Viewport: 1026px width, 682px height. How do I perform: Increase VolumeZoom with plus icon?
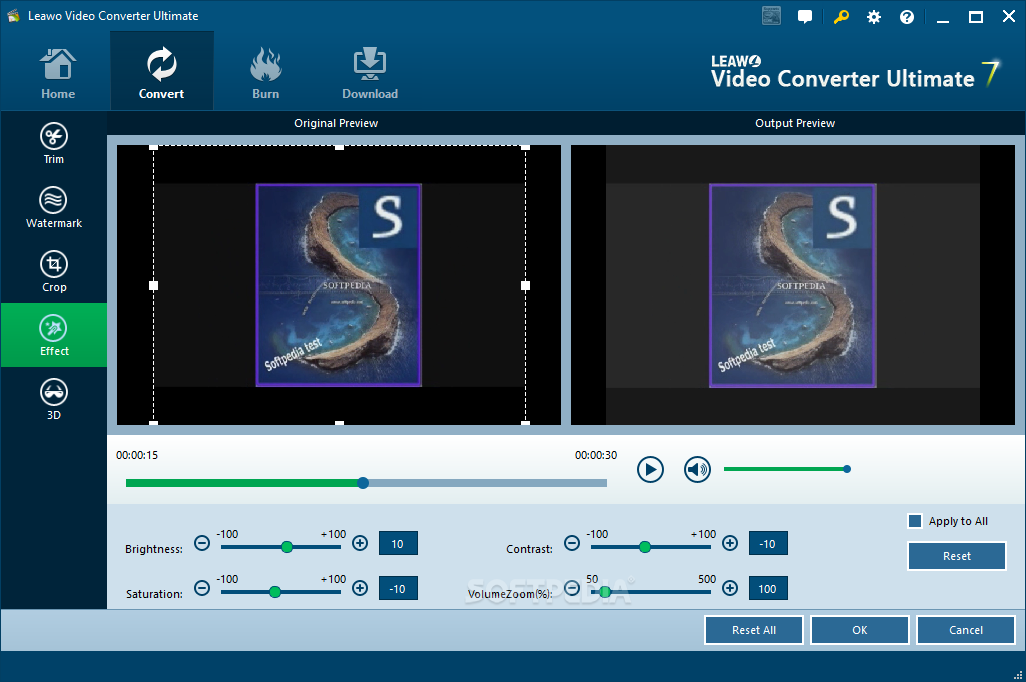[730, 588]
